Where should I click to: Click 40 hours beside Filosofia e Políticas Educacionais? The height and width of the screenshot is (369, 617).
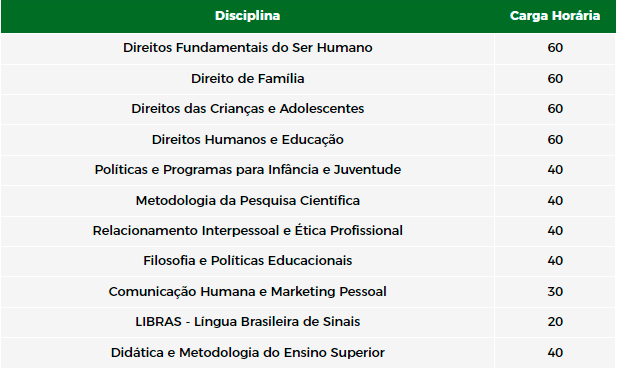coord(555,261)
